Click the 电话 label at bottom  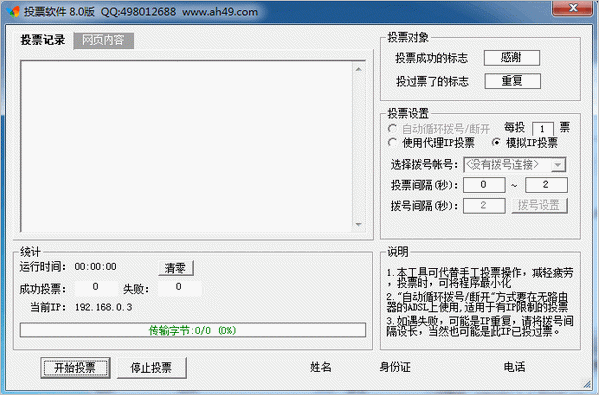tap(515, 367)
